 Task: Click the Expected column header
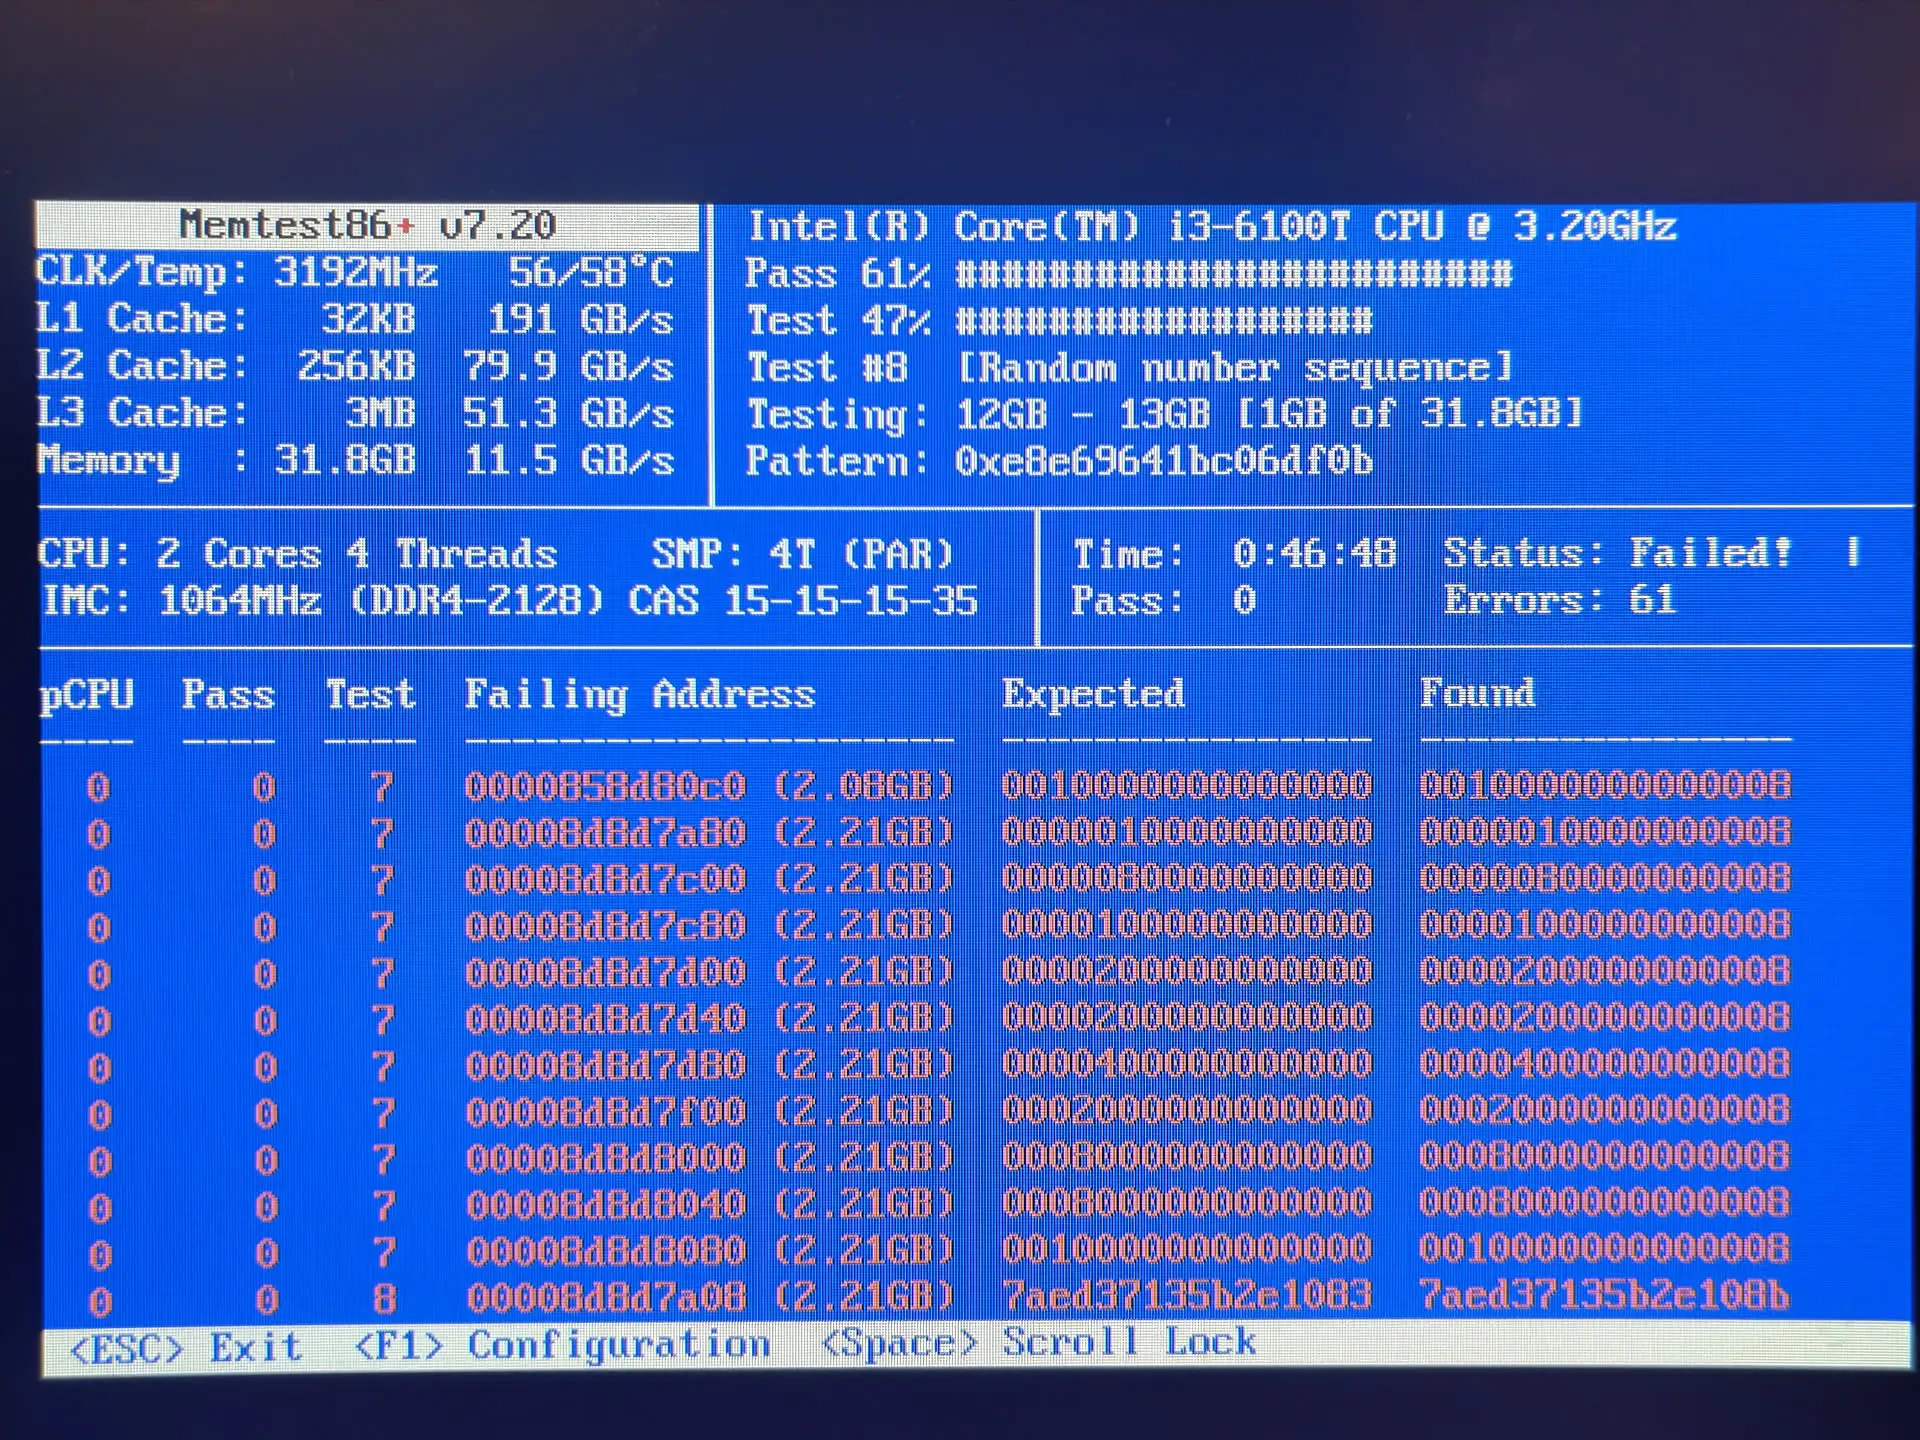(x=1093, y=693)
